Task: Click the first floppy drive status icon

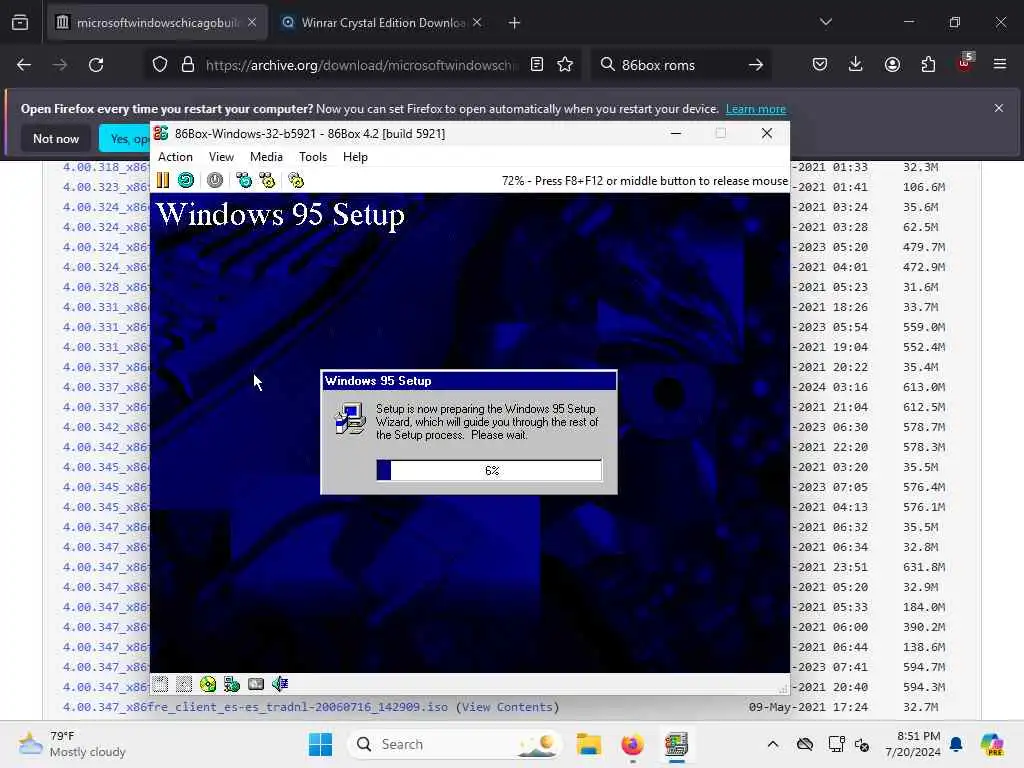Action: pyautogui.click(x=161, y=684)
